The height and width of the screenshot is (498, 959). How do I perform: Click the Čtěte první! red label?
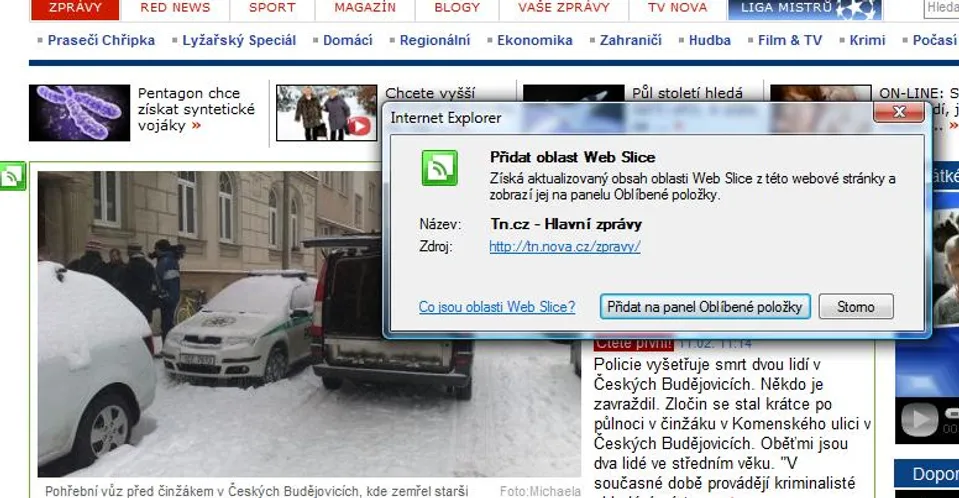point(633,344)
